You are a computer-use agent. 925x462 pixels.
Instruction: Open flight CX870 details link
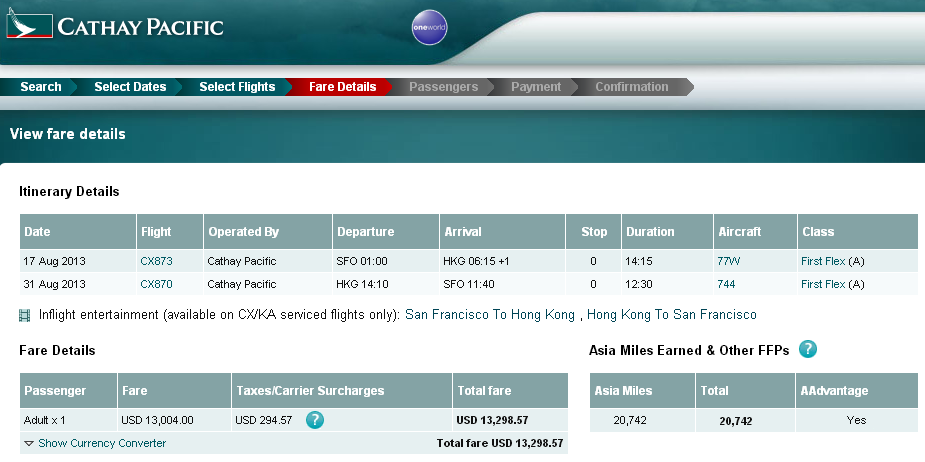pyautogui.click(x=156, y=284)
